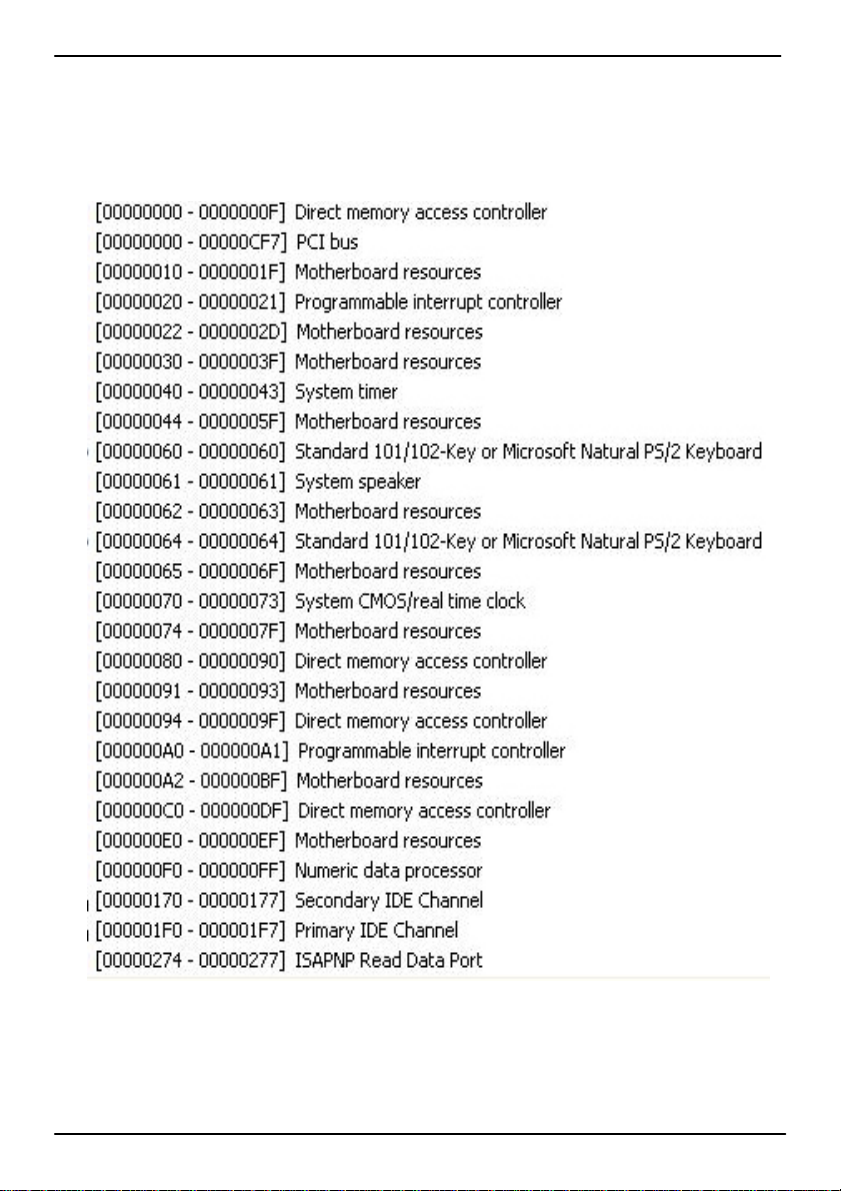Screen dimensions: 841x1191
Task: Click the ISAPNP Read Data Port entry
Action: (x=289, y=960)
